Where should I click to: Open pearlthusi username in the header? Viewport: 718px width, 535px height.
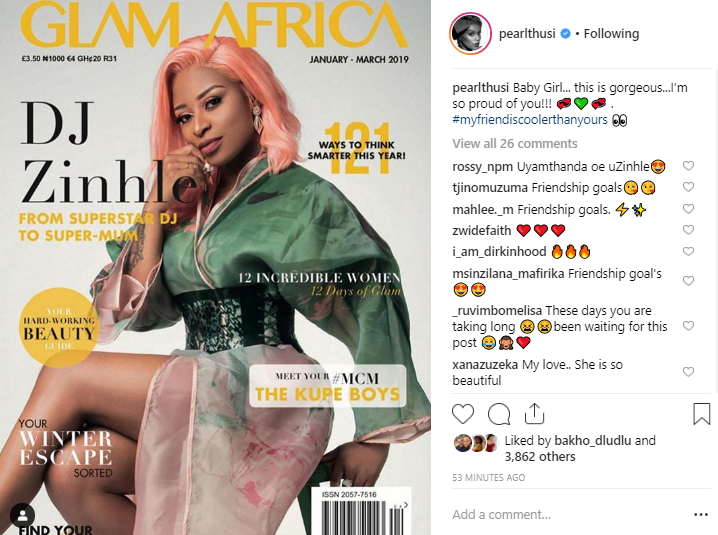pyautogui.click(x=527, y=33)
